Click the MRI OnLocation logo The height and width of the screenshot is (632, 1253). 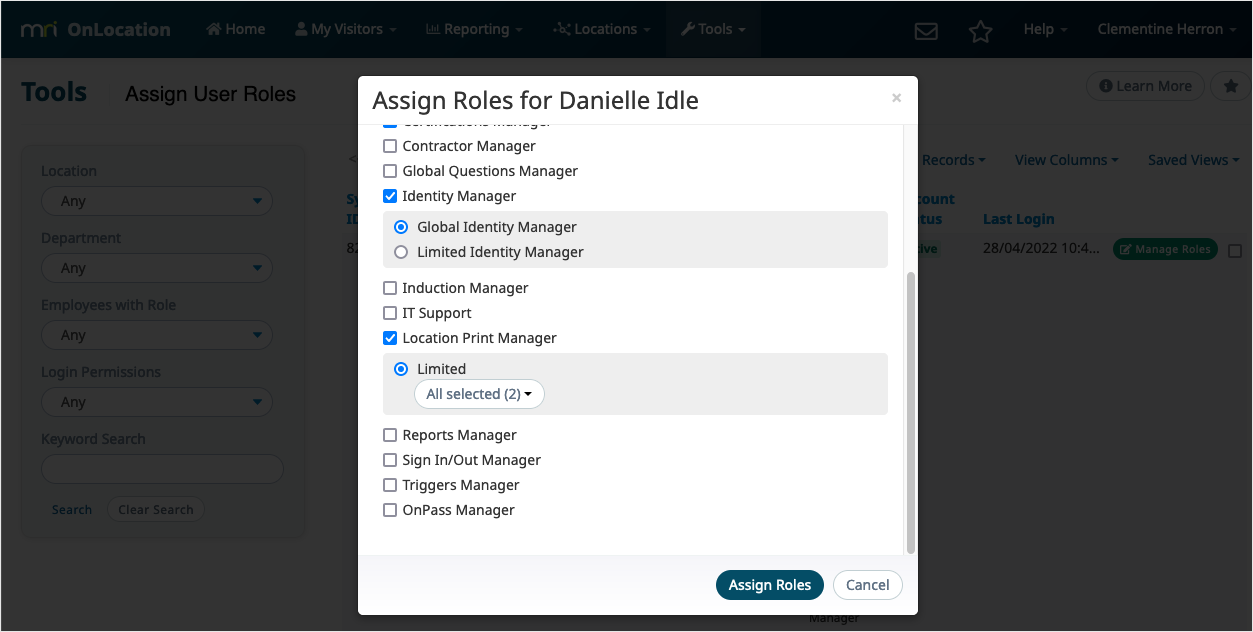pos(96,29)
